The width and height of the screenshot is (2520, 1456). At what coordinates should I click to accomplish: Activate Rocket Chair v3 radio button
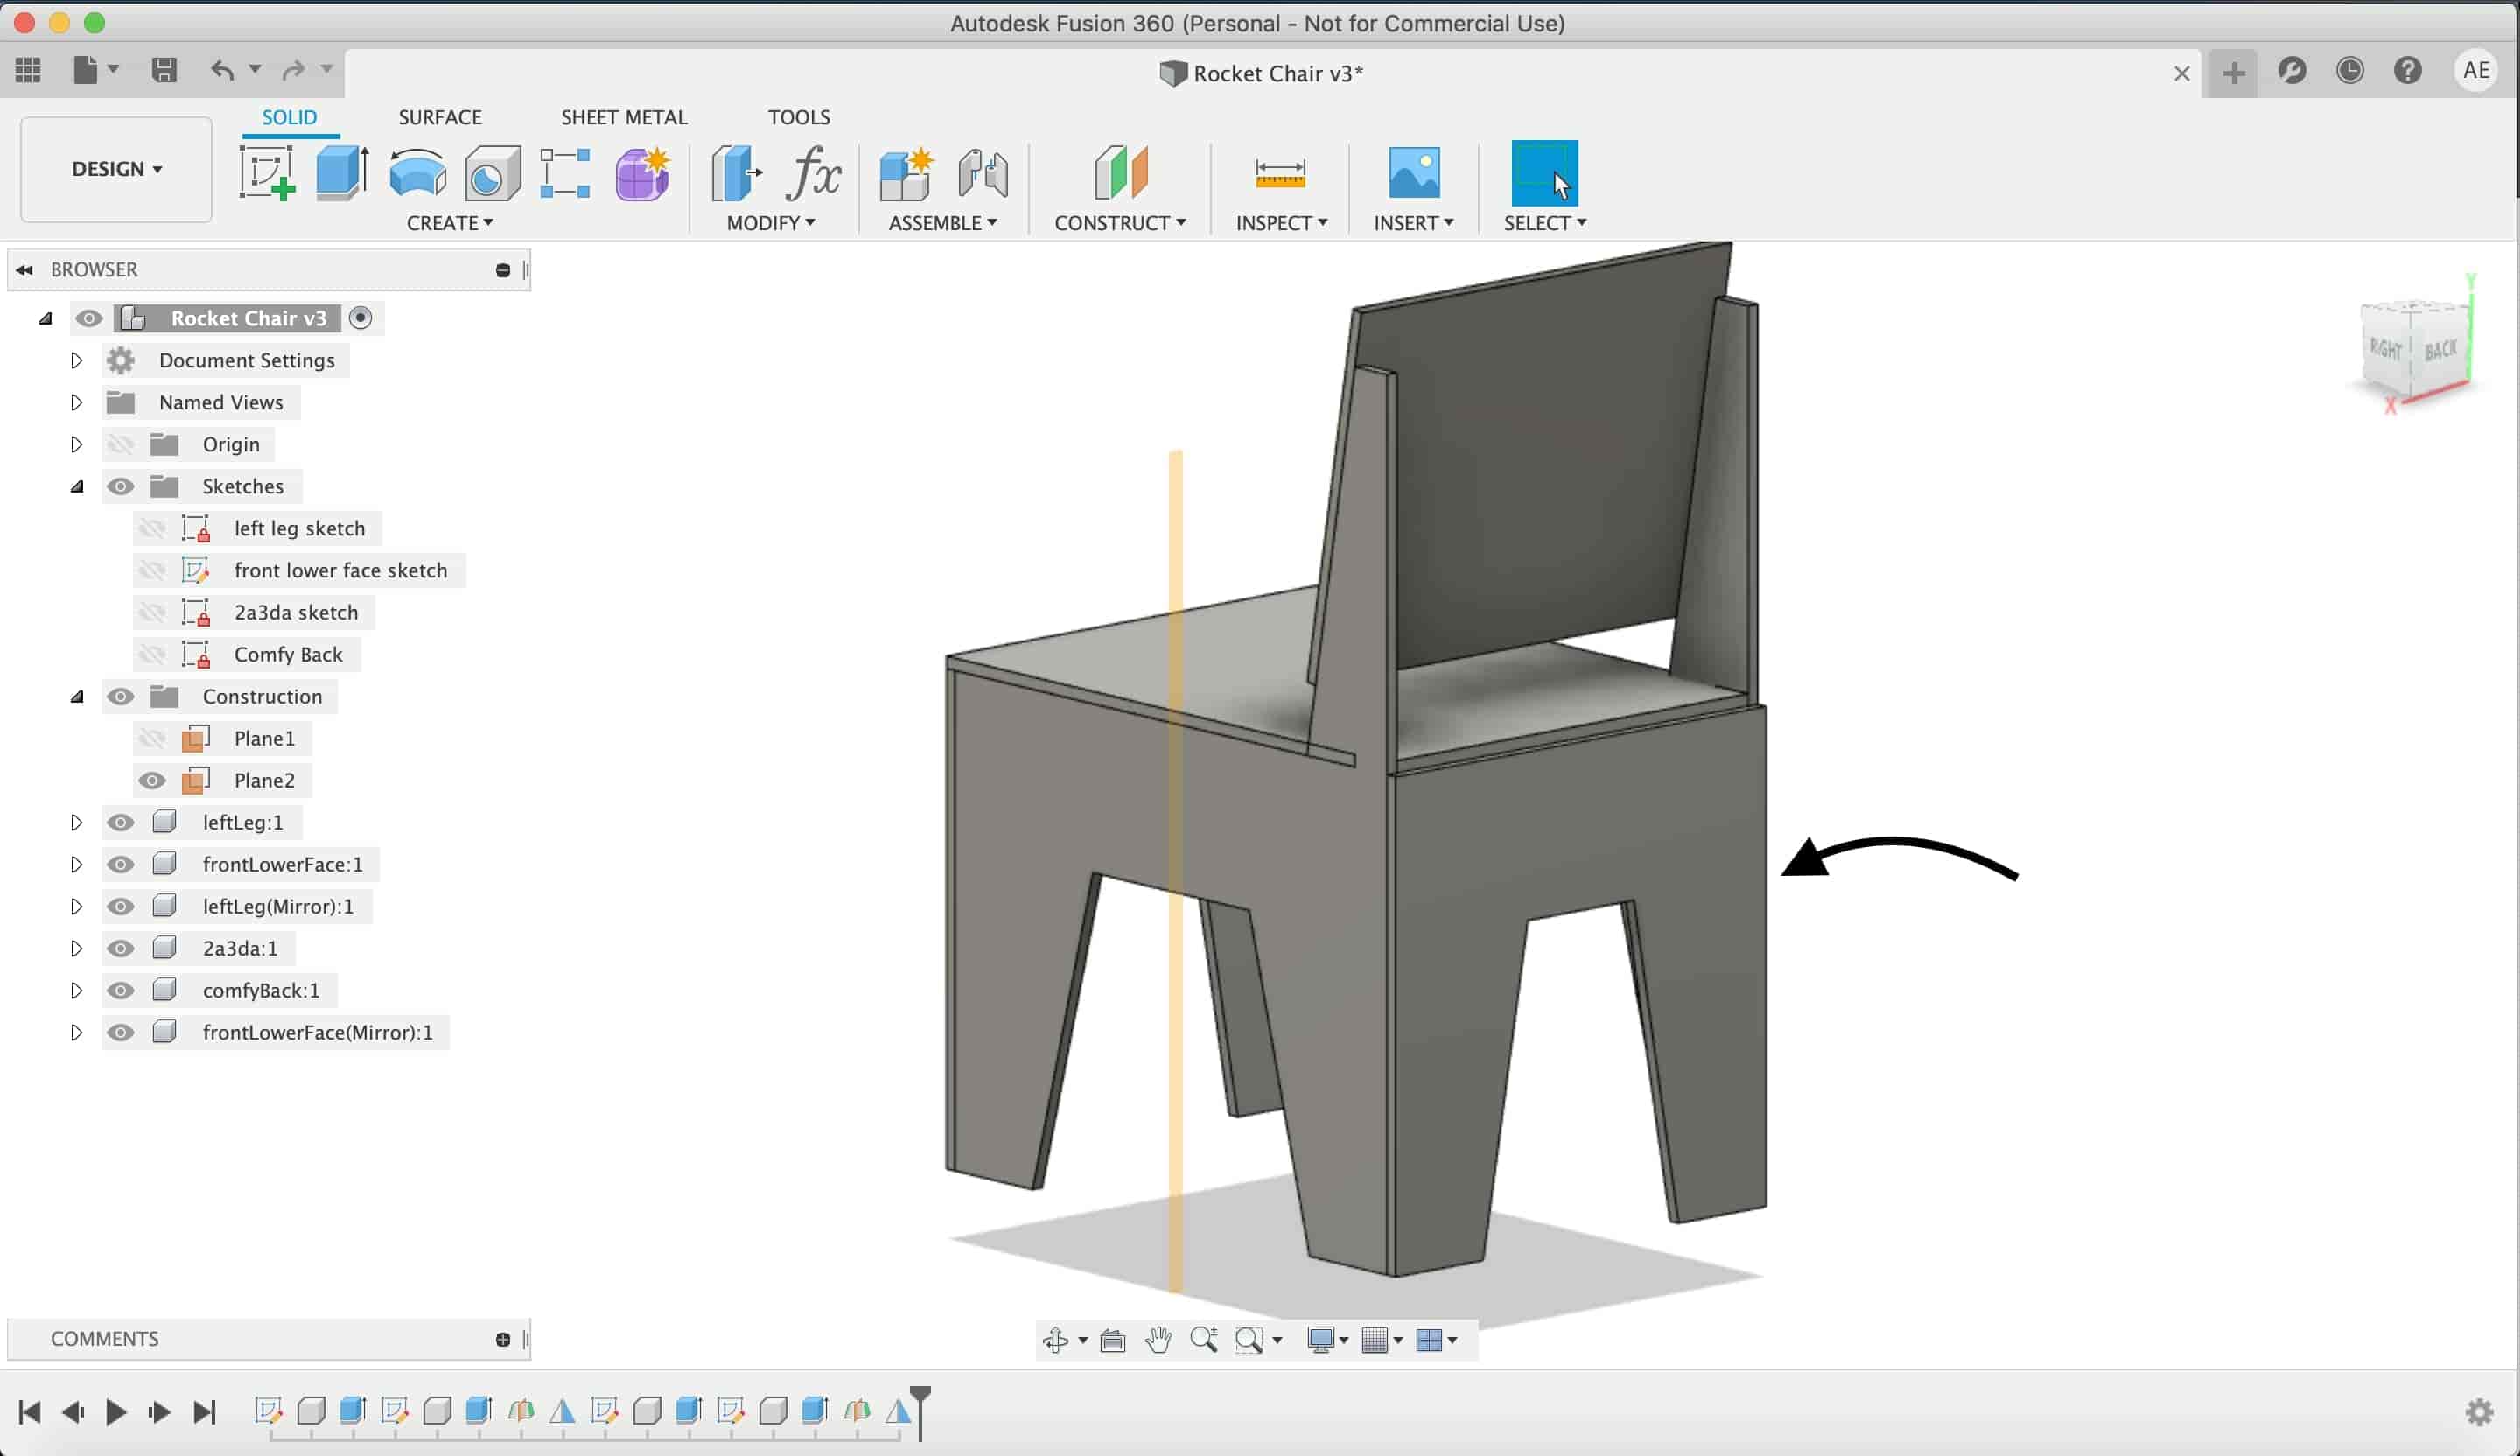(x=361, y=318)
